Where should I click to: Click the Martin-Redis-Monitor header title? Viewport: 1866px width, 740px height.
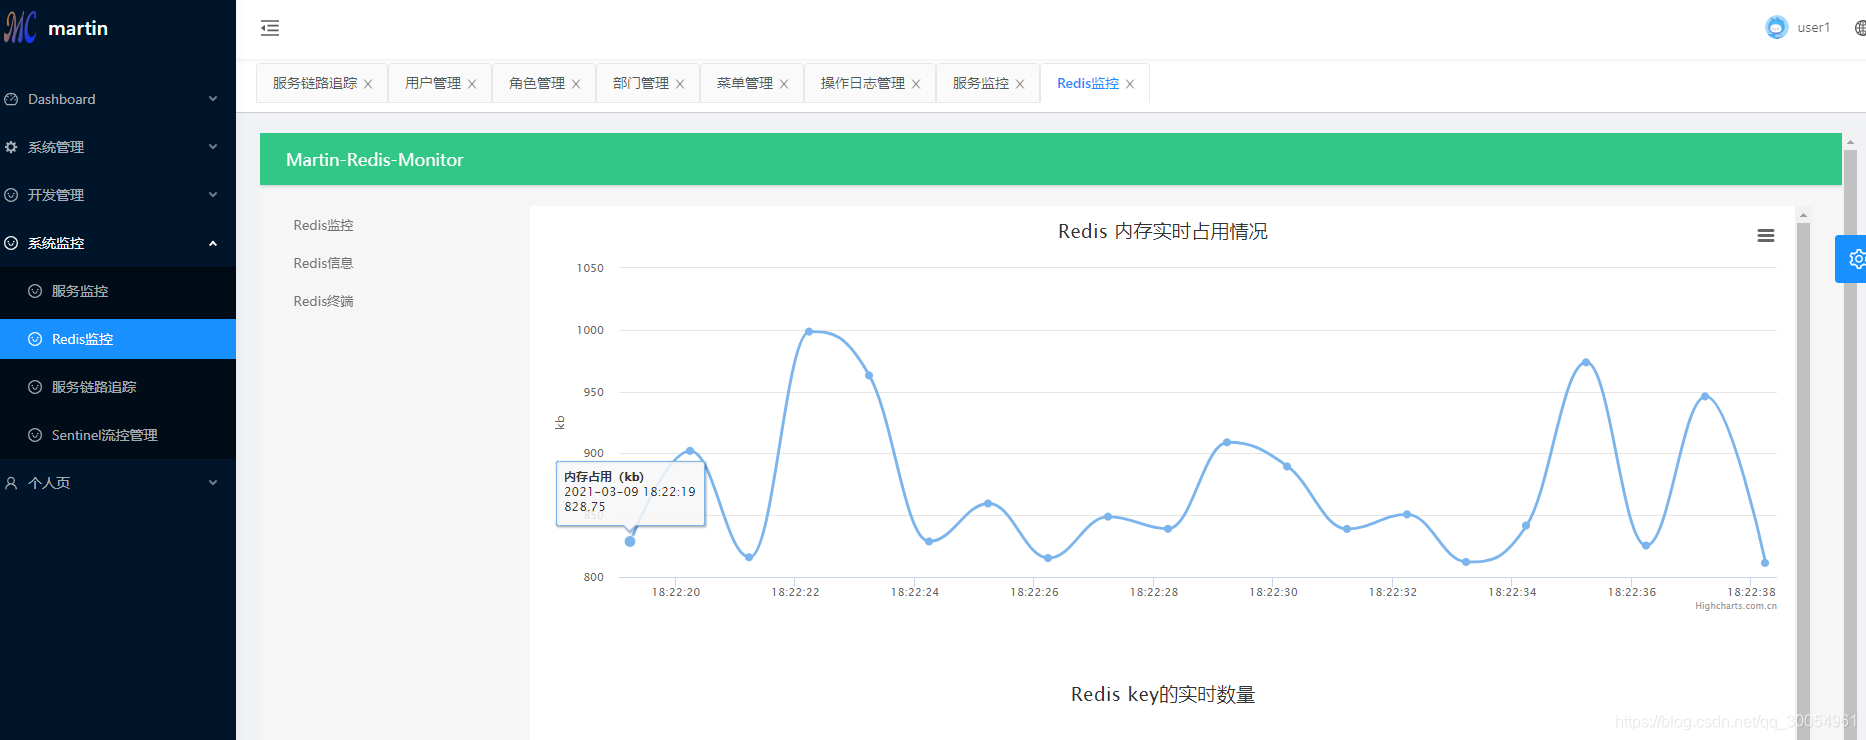[375, 160]
